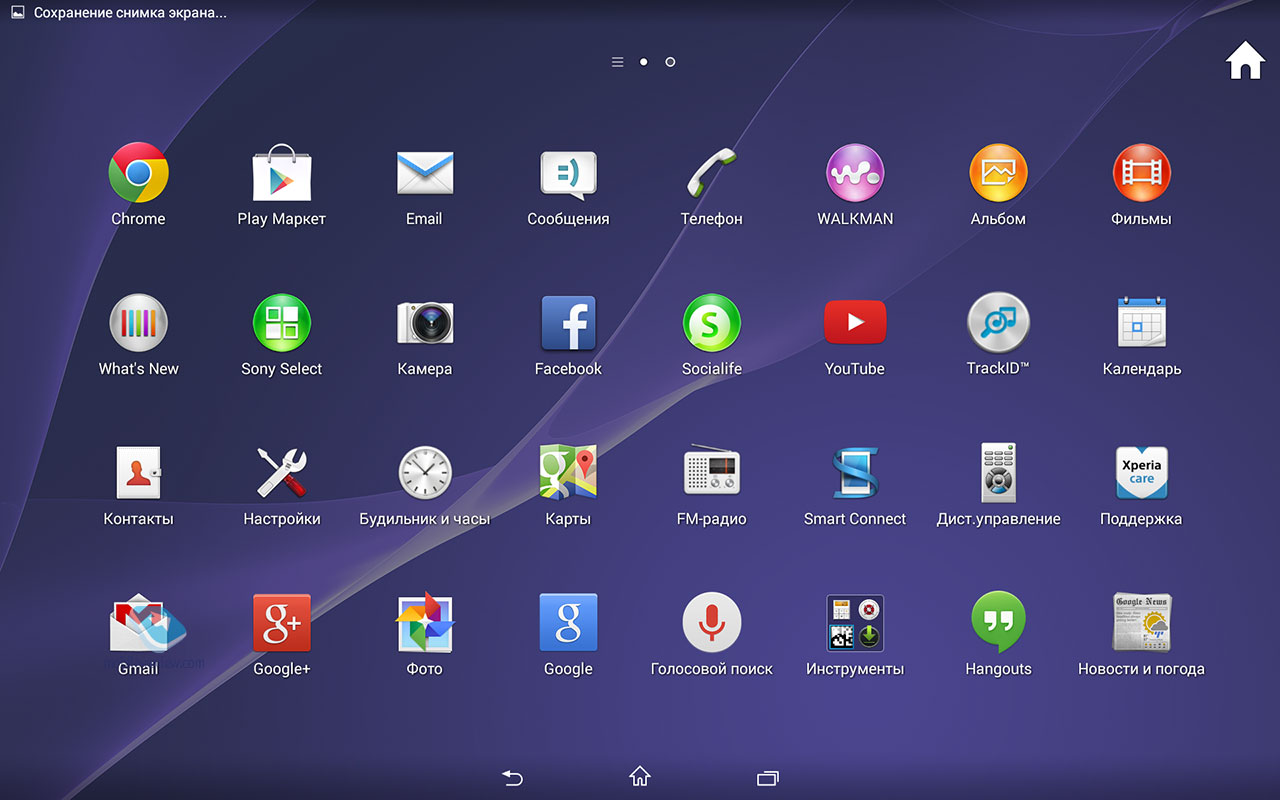Launch the Телефон dialer
Viewport: 1280px width, 800px height.
pos(711,173)
